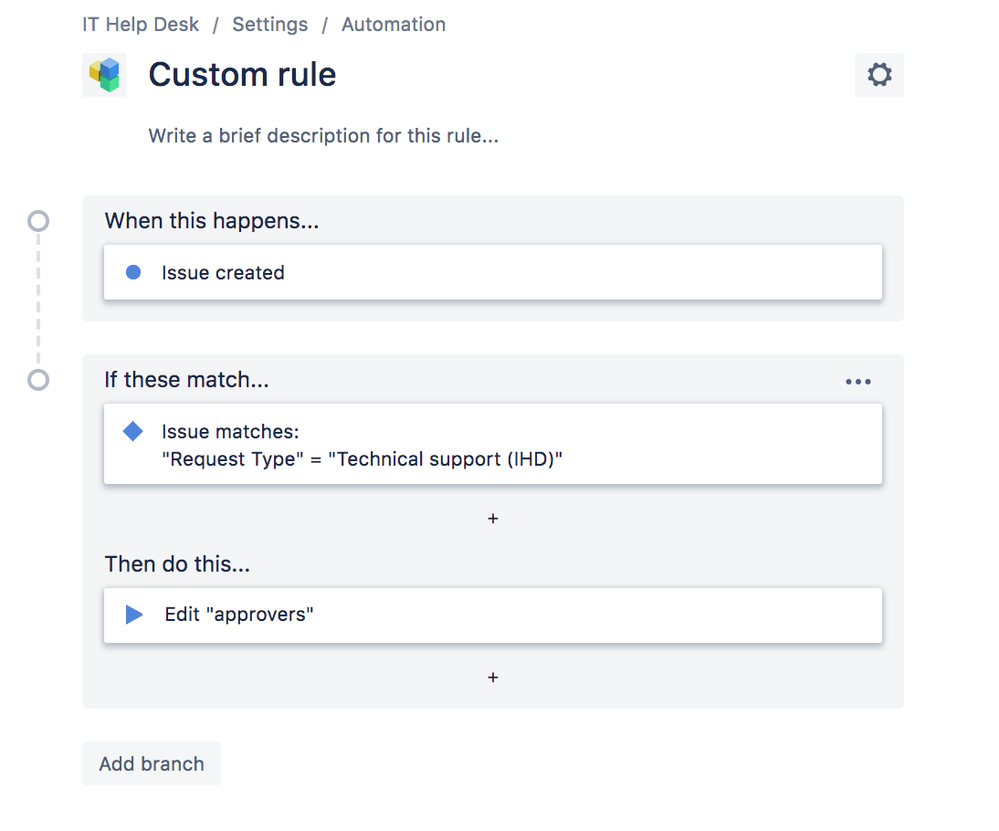Click the 'Add branch' button

point(151,763)
